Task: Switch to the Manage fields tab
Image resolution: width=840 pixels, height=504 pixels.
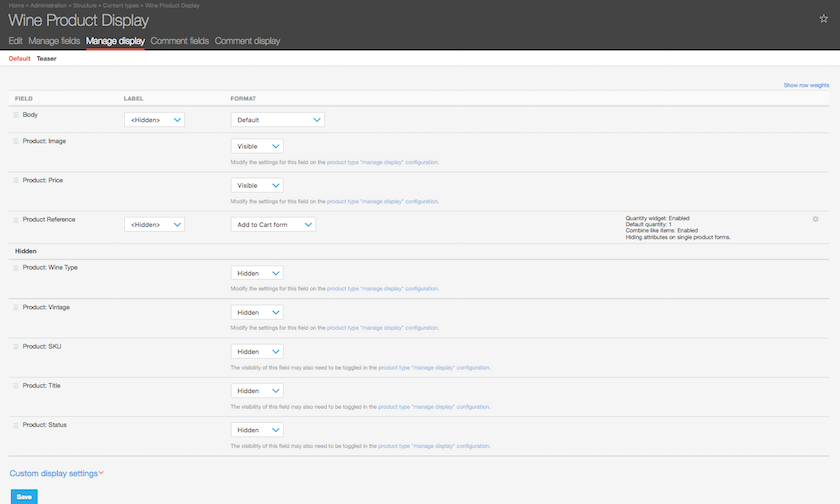Action: (x=55, y=41)
